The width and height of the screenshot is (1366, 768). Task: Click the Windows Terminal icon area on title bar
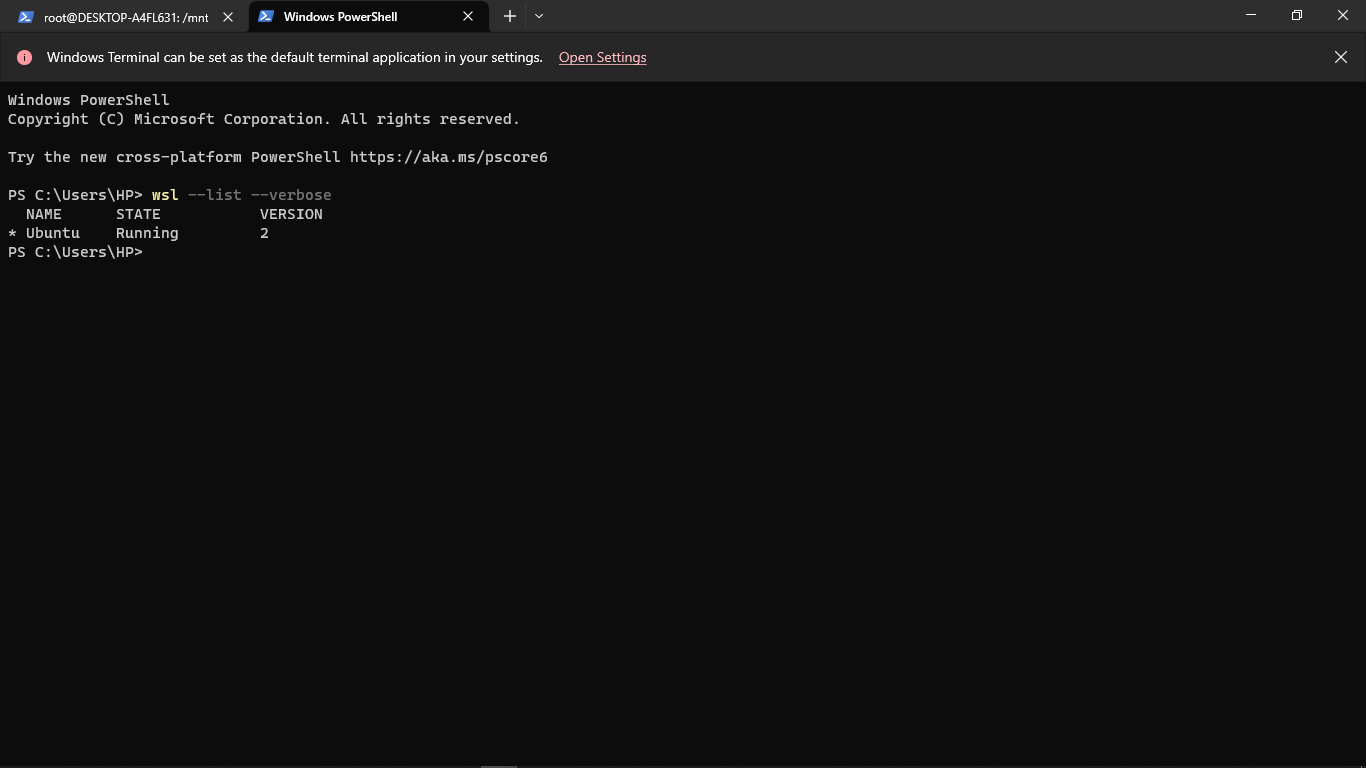(266, 16)
